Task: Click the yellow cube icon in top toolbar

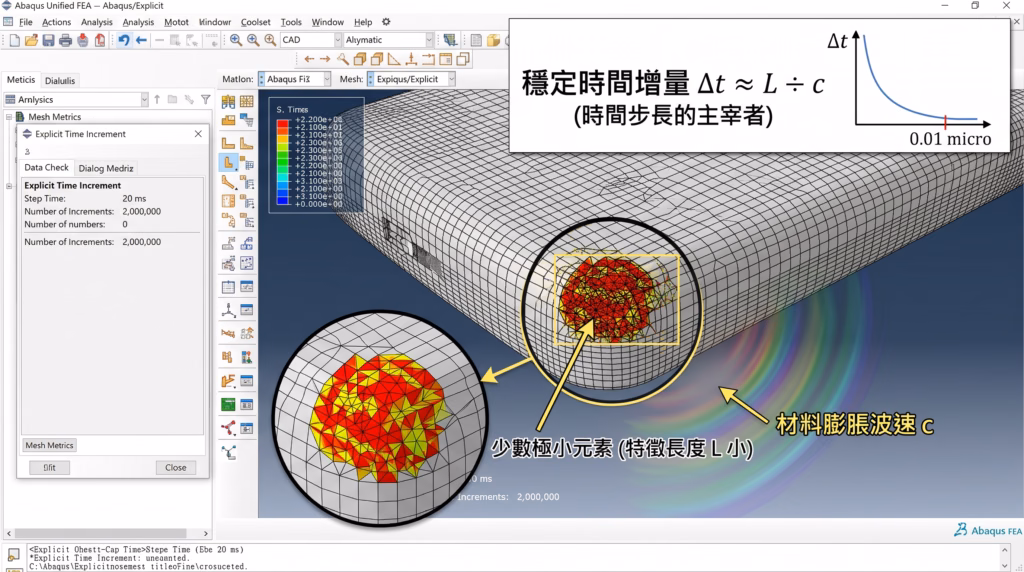Action: pyautogui.click(x=493, y=40)
